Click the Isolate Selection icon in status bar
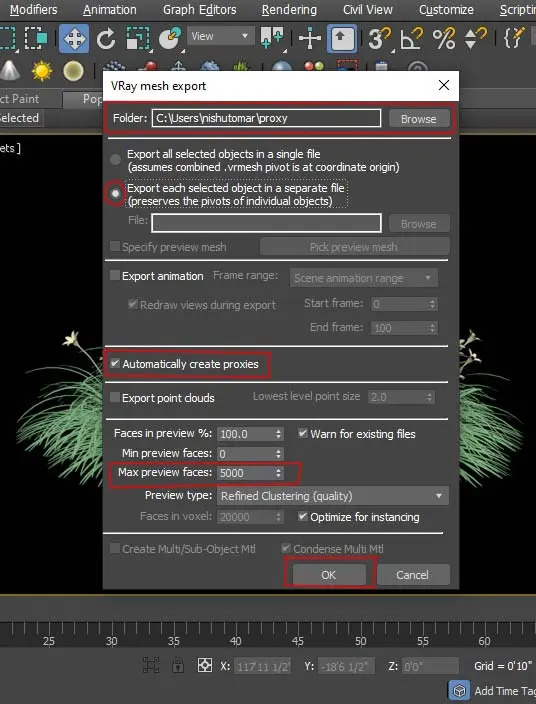The height and width of the screenshot is (704, 536). point(151,665)
